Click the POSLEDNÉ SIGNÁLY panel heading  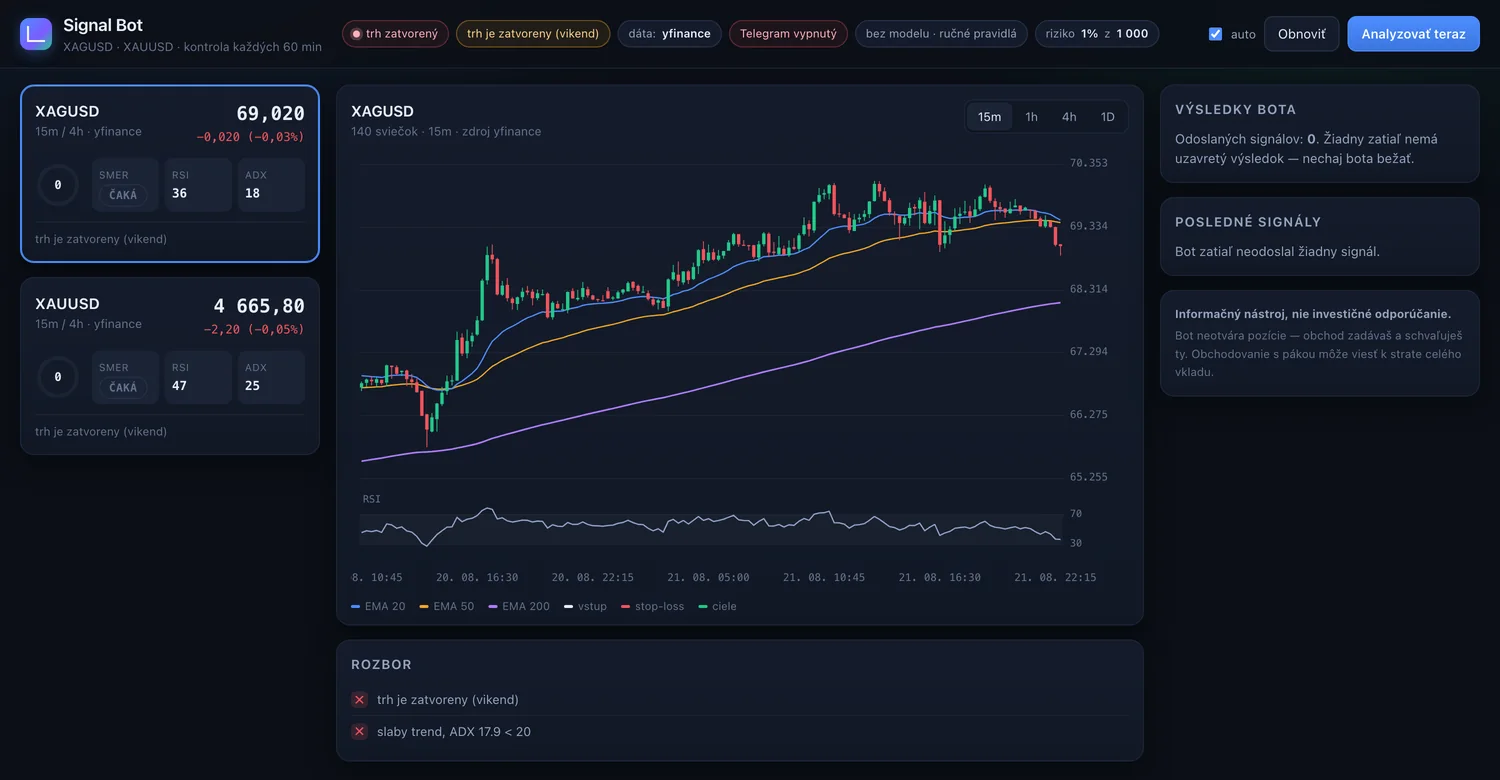click(x=1248, y=222)
